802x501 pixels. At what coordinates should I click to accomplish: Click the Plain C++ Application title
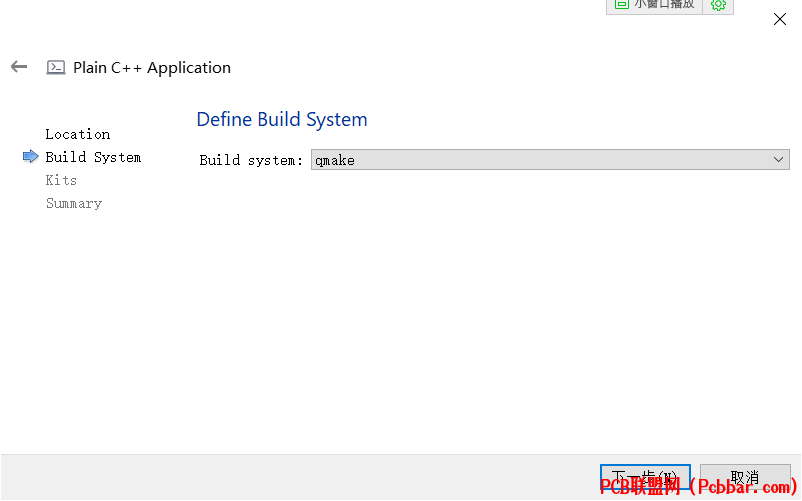coord(152,67)
